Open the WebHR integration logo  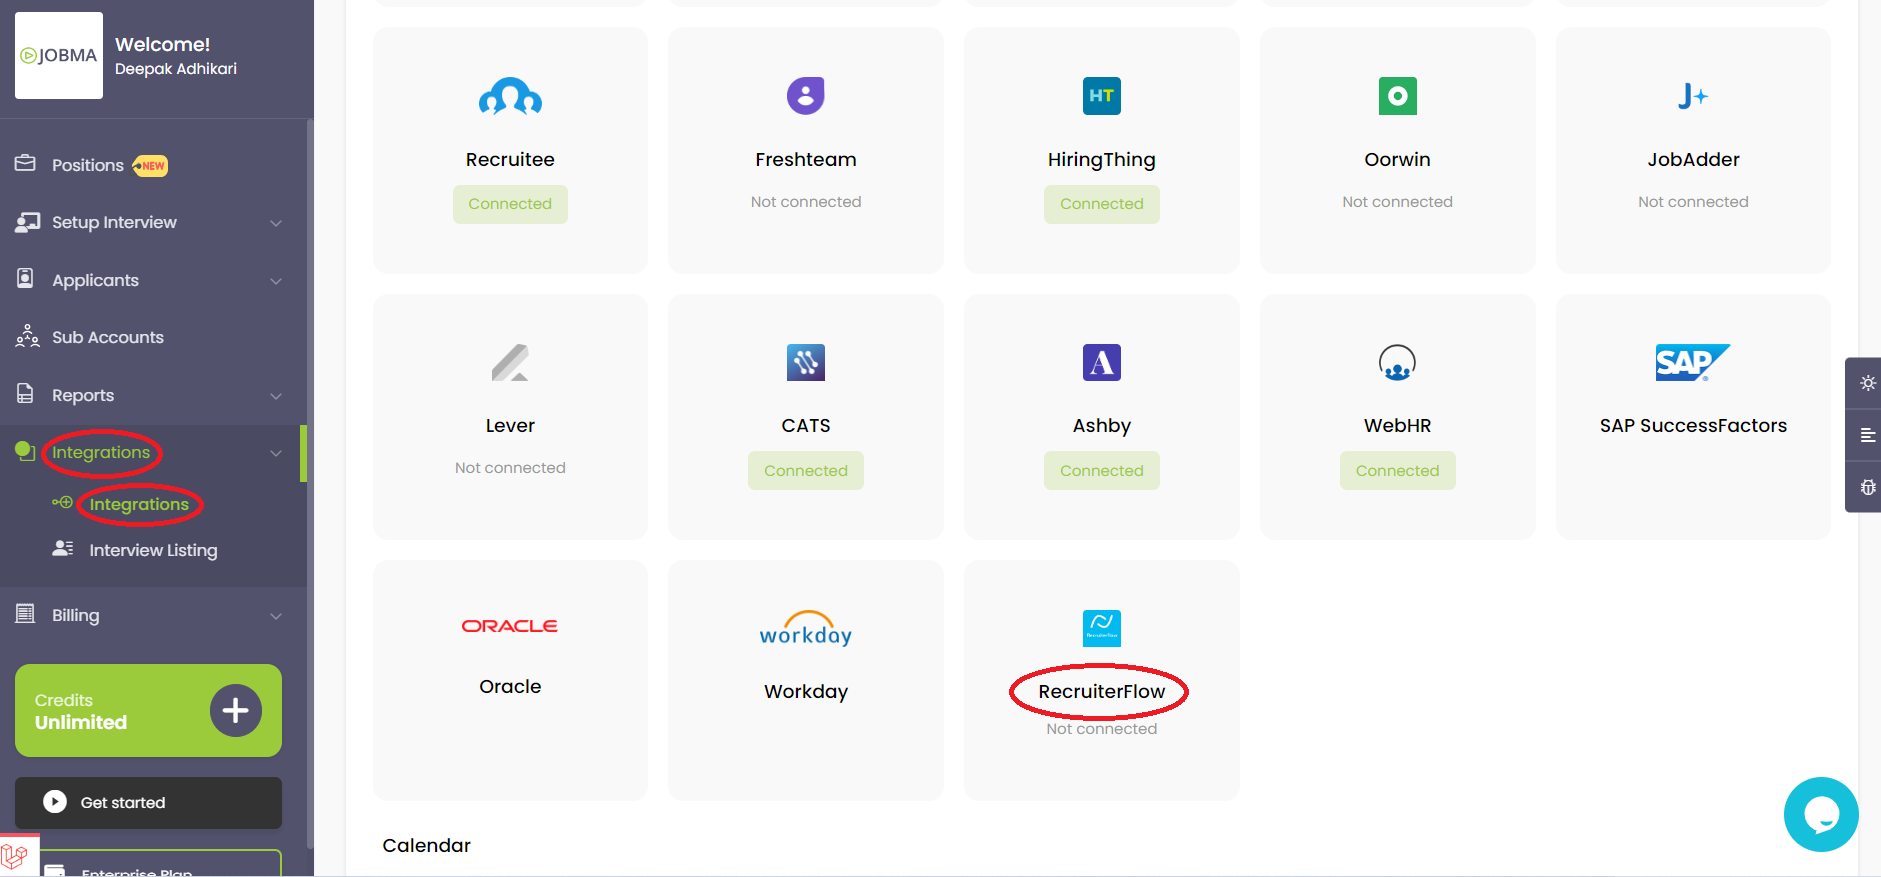pos(1398,362)
